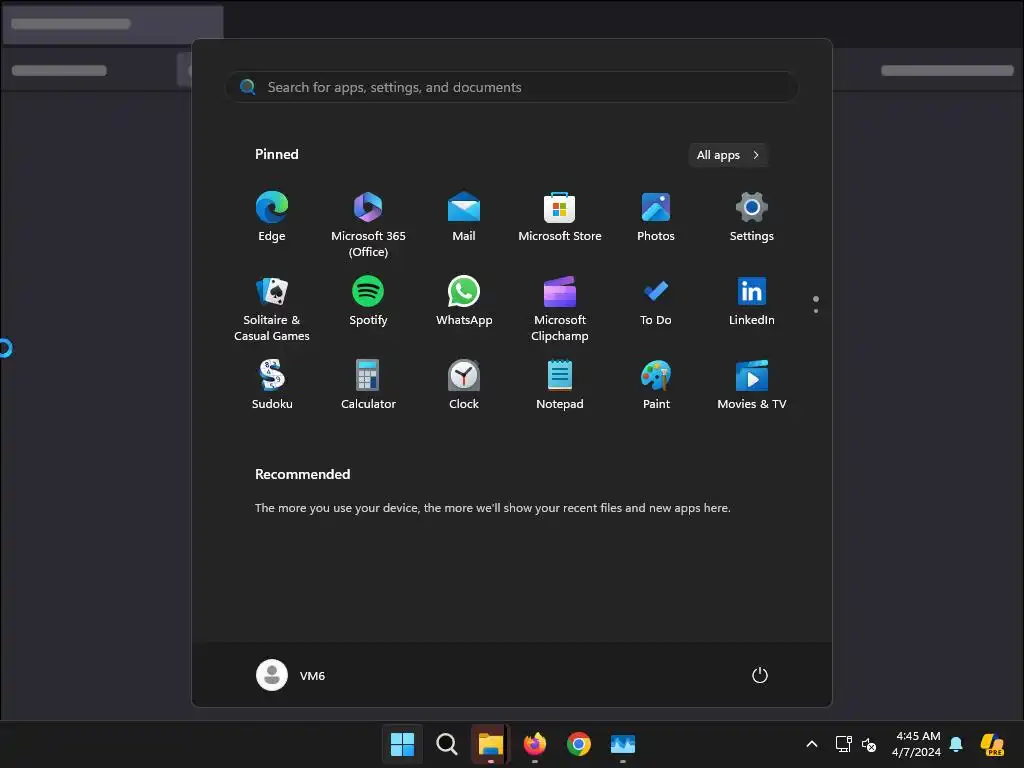Open Settings from pinned apps

pyautogui.click(x=752, y=217)
